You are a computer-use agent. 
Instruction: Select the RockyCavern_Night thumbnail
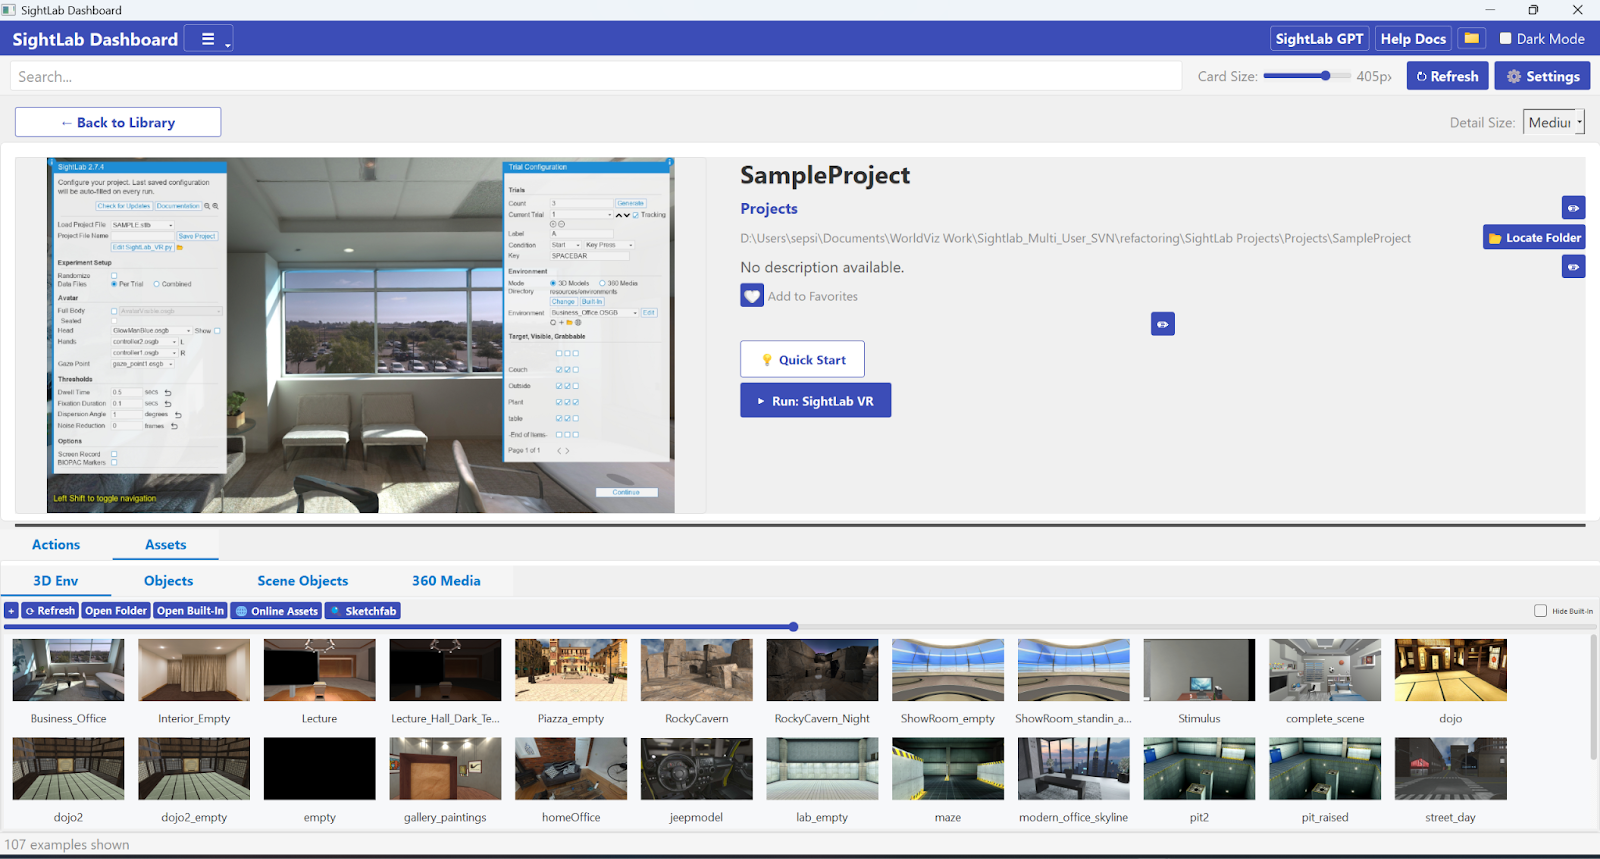822,670
